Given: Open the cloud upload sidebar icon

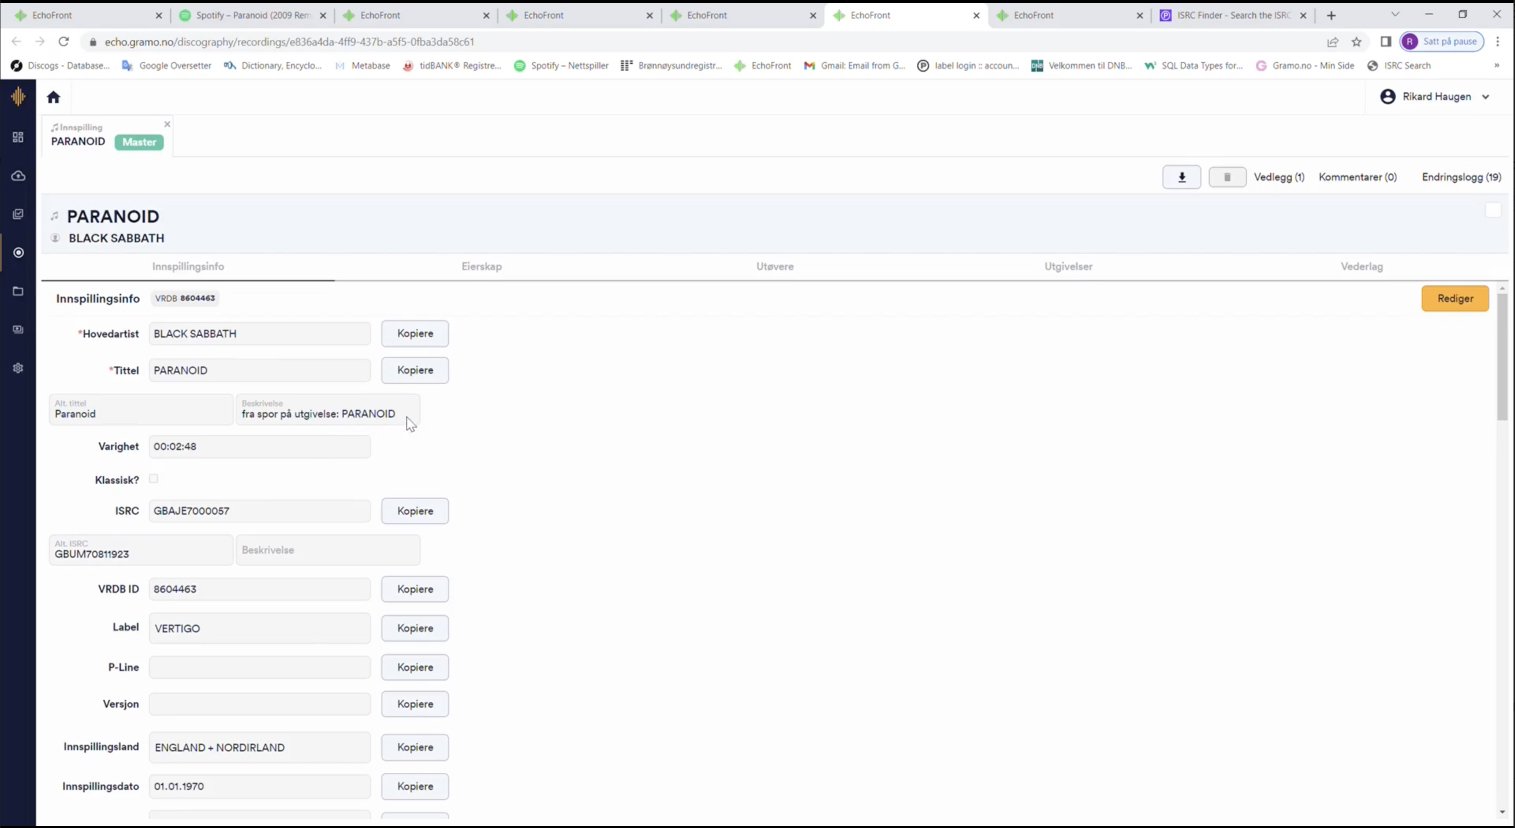Looking at the screenshot, I should (x=18, y=176).
